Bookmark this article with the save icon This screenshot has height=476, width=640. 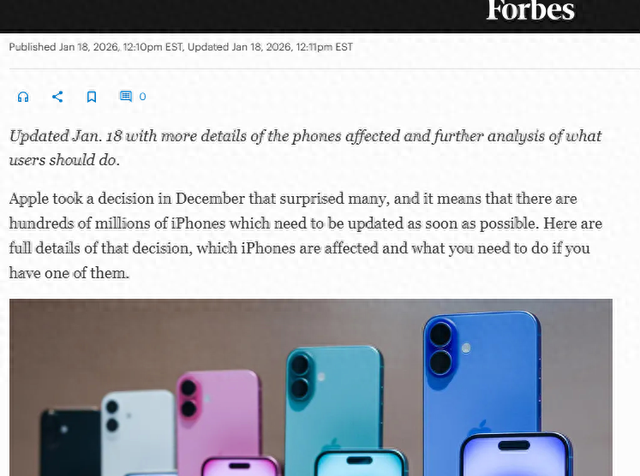(x=91, y=97)
